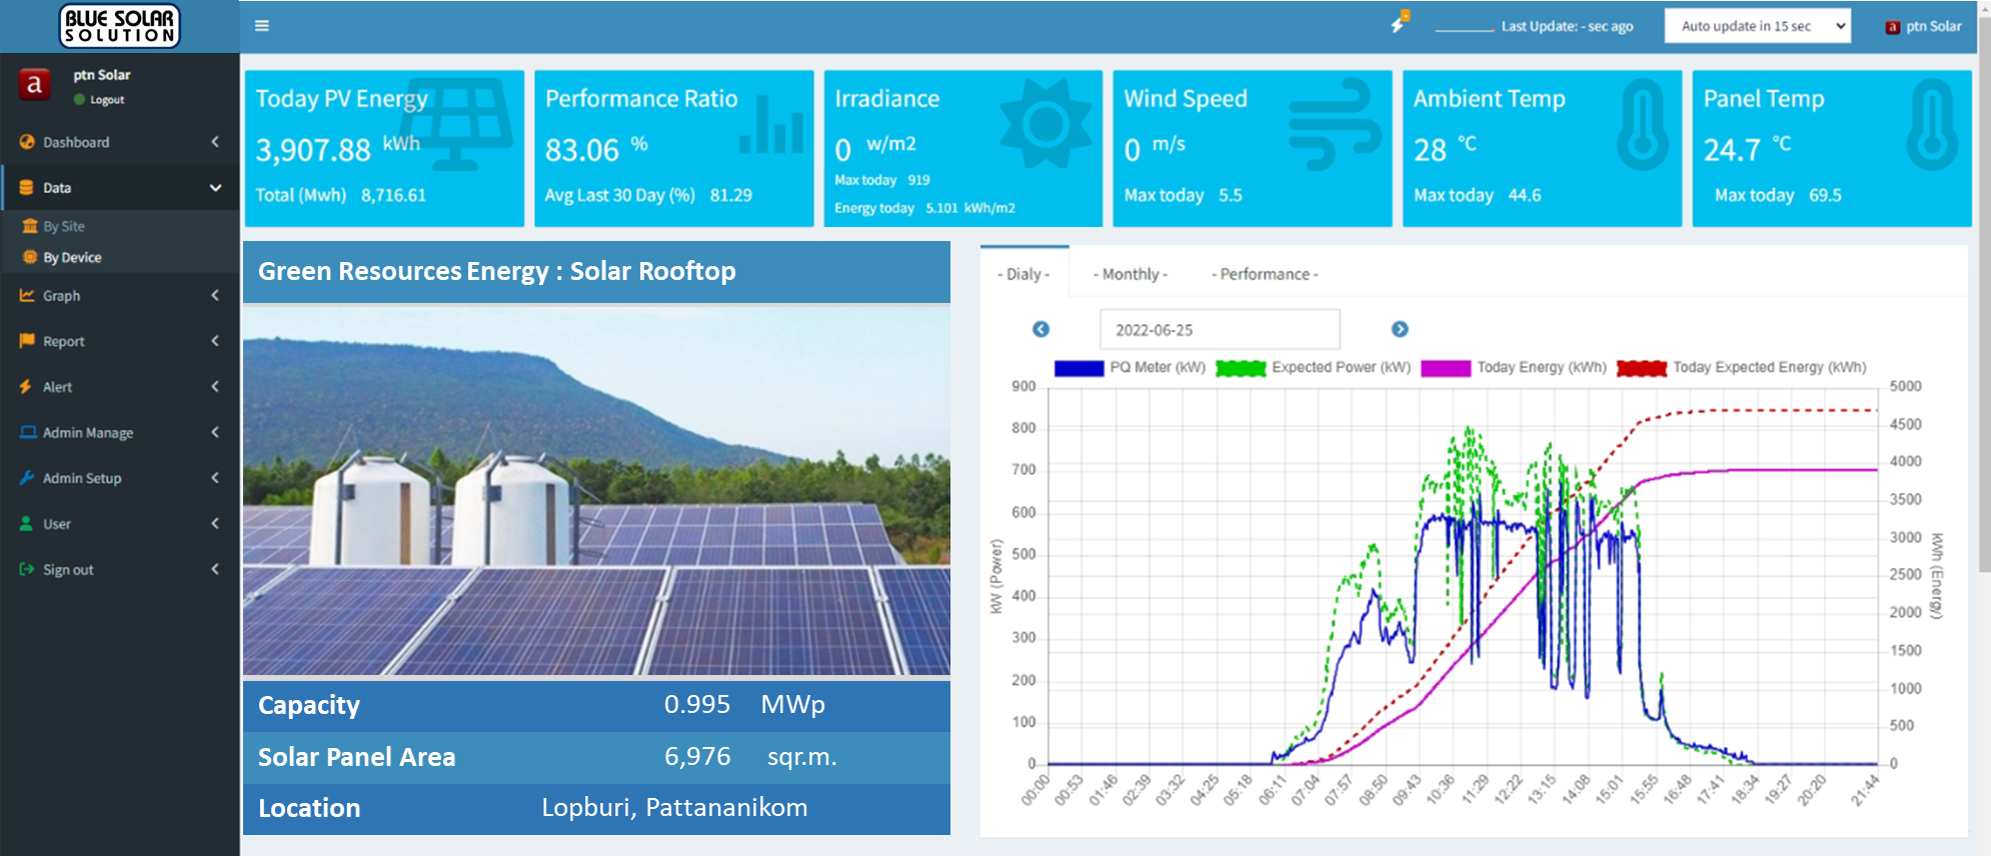Click the Graph chart icon
Screen dimensions: 1991x856
(x=27, y=295)
